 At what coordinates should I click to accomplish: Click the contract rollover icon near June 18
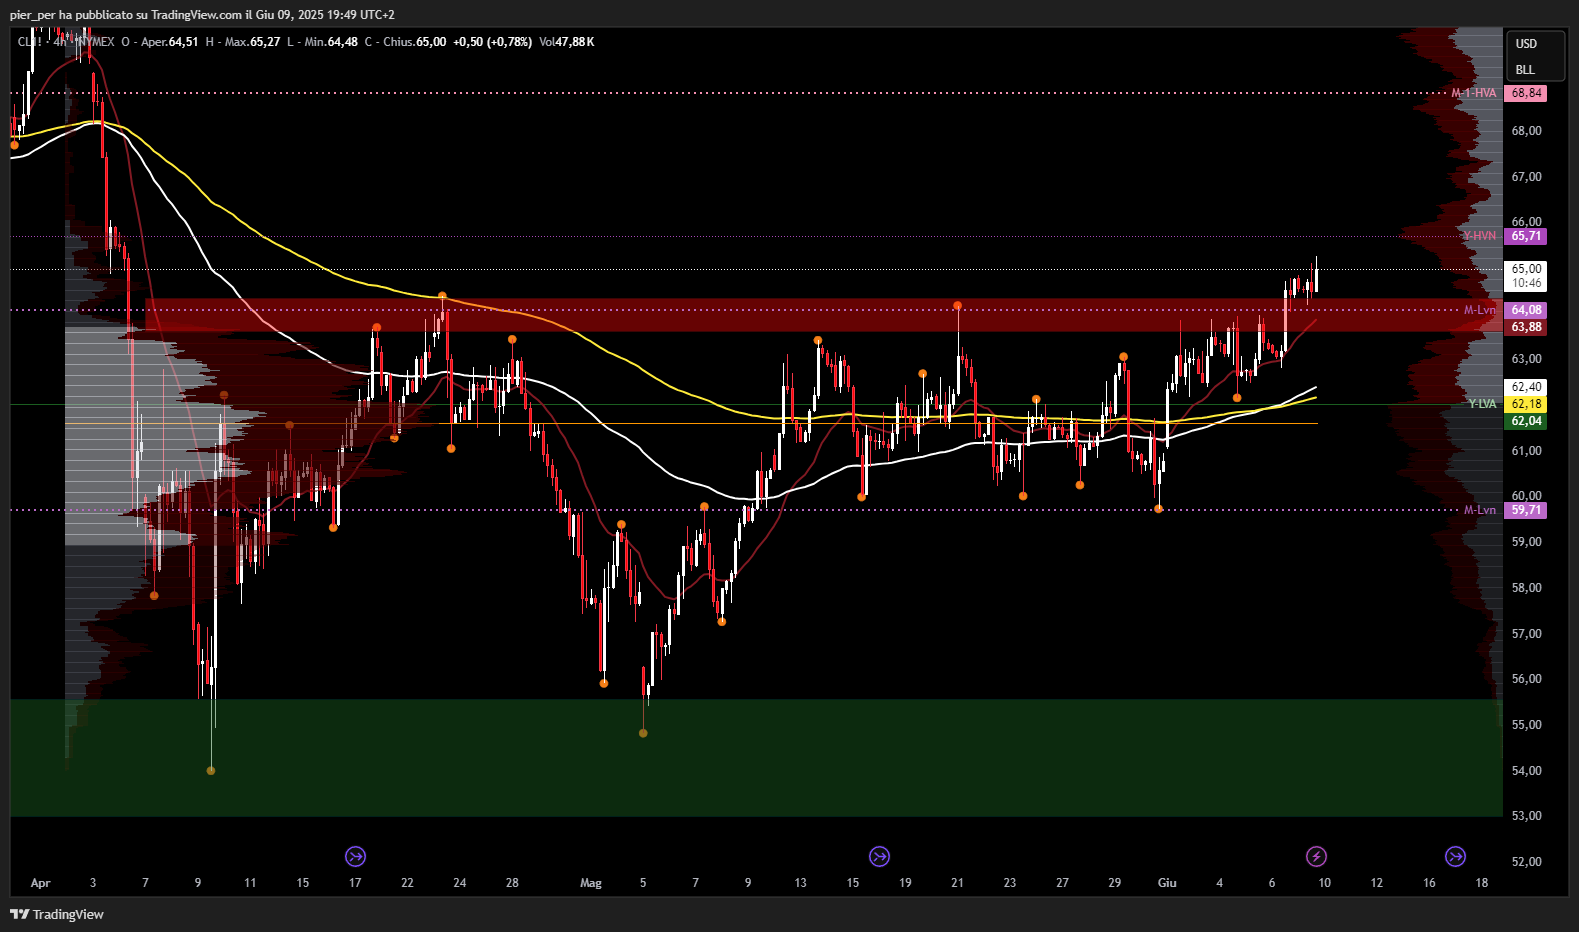[1455, 856]
